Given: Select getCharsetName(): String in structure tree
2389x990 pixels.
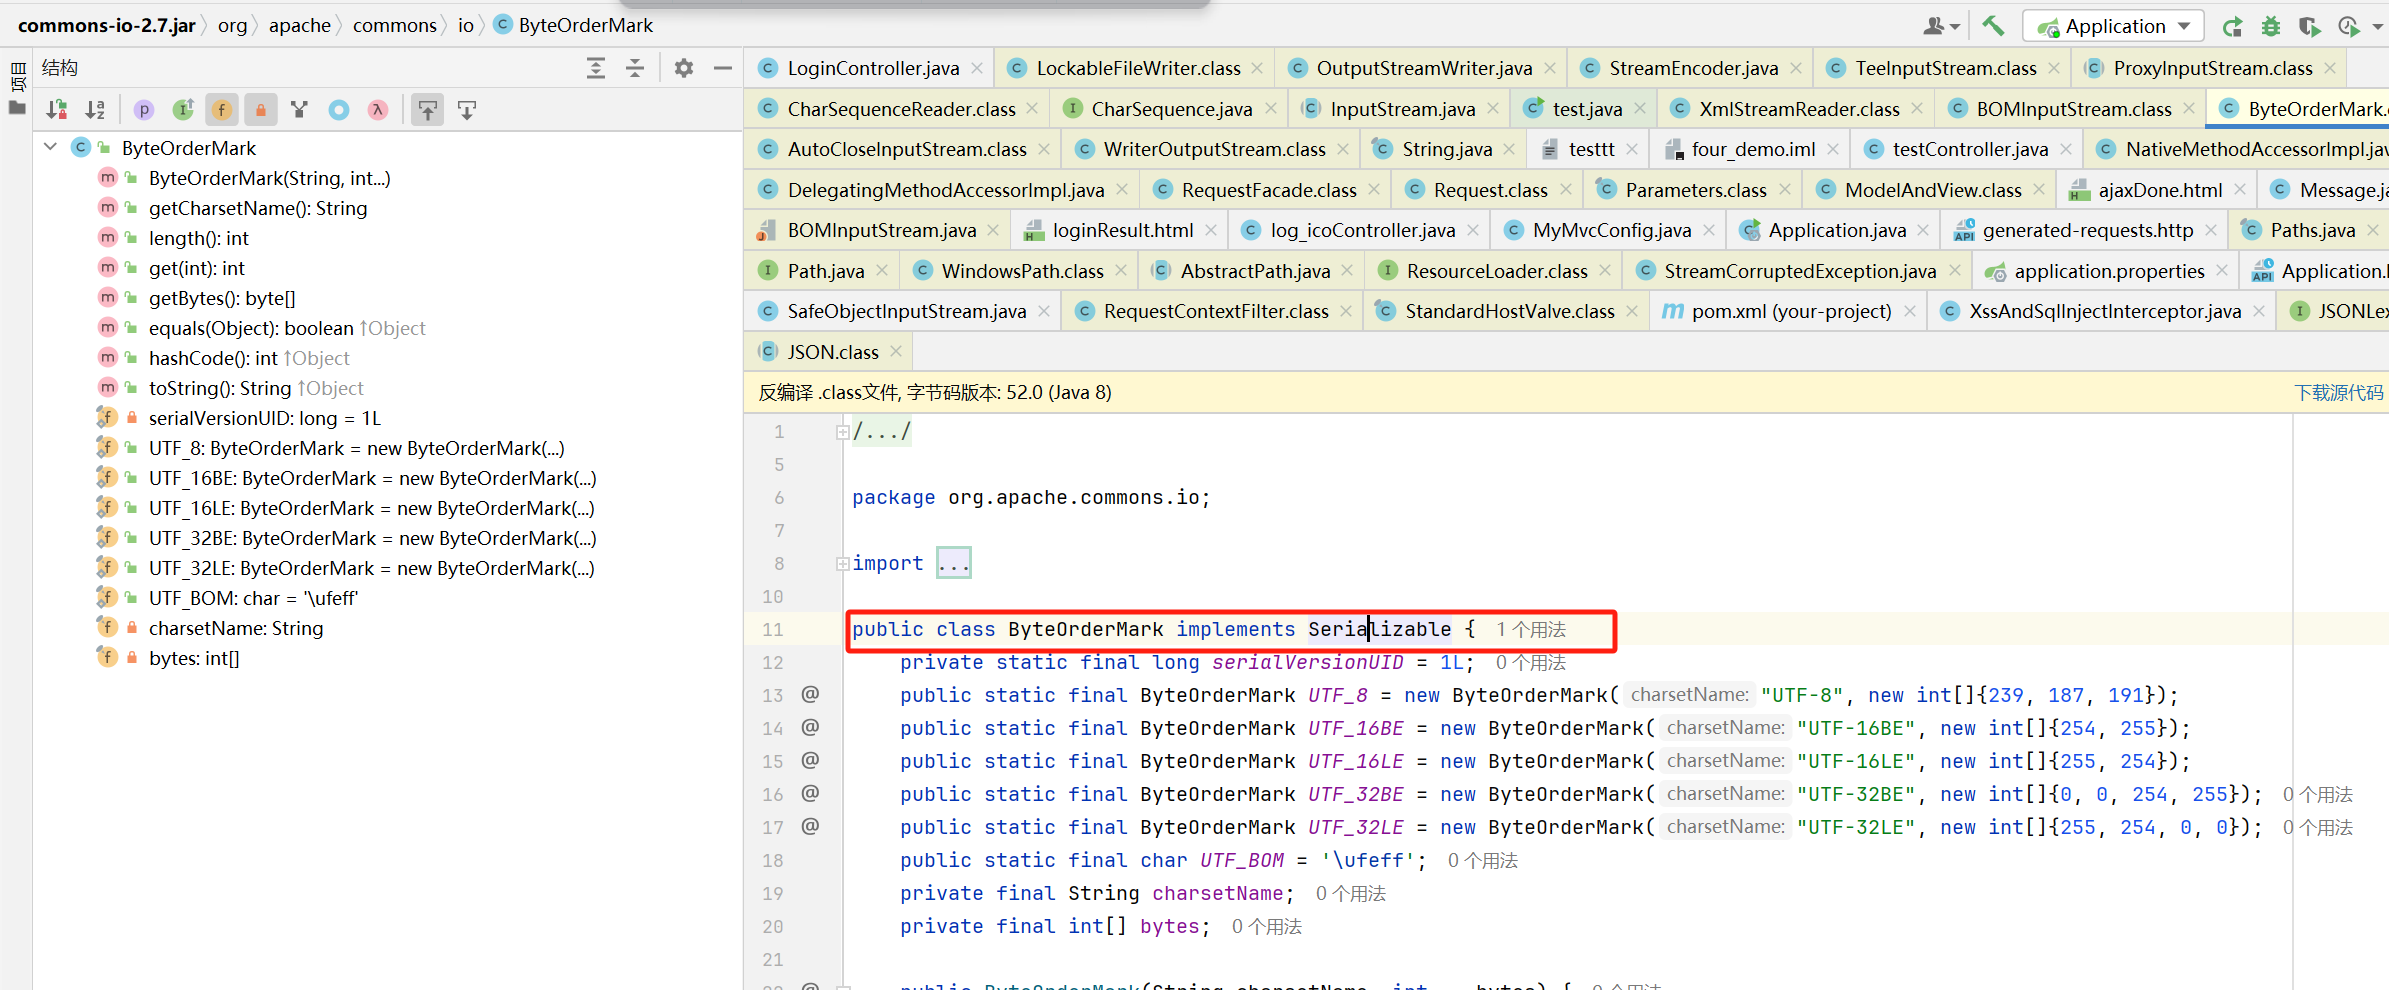Looking at the screenshot, I should pyautogui.click(x=258, y=208).
